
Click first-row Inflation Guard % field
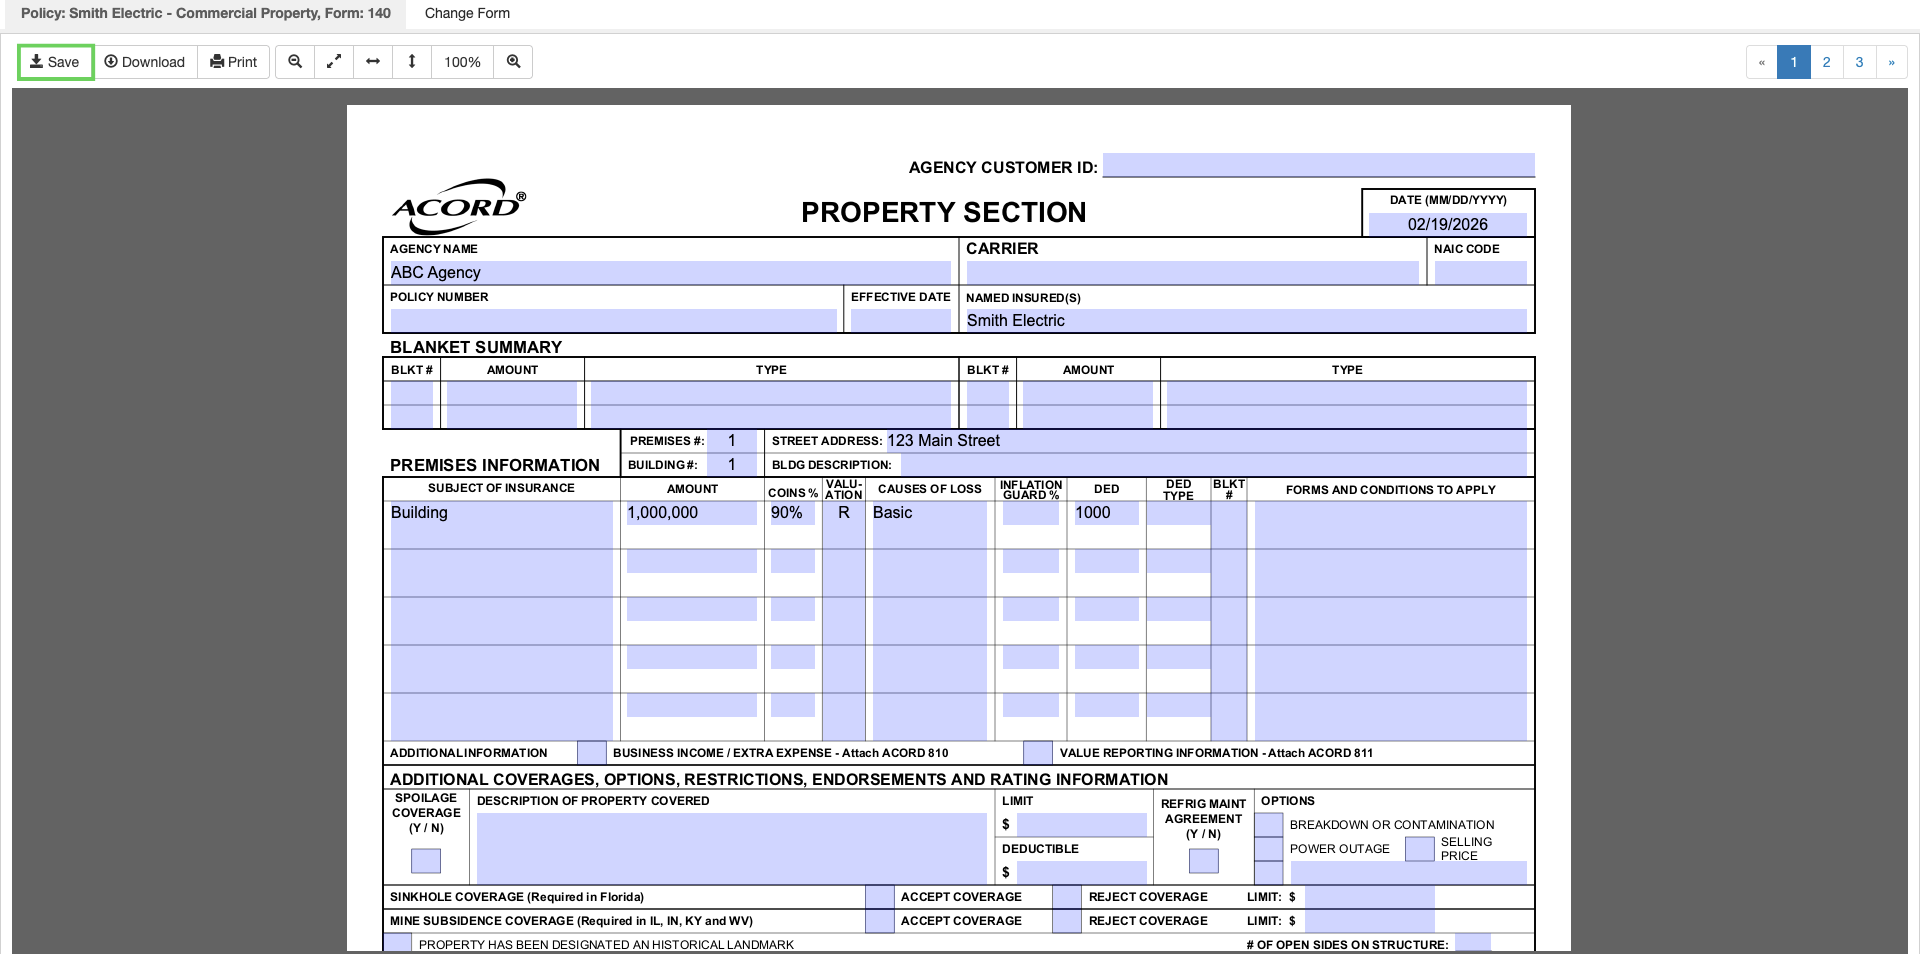tap(1030, 513)
